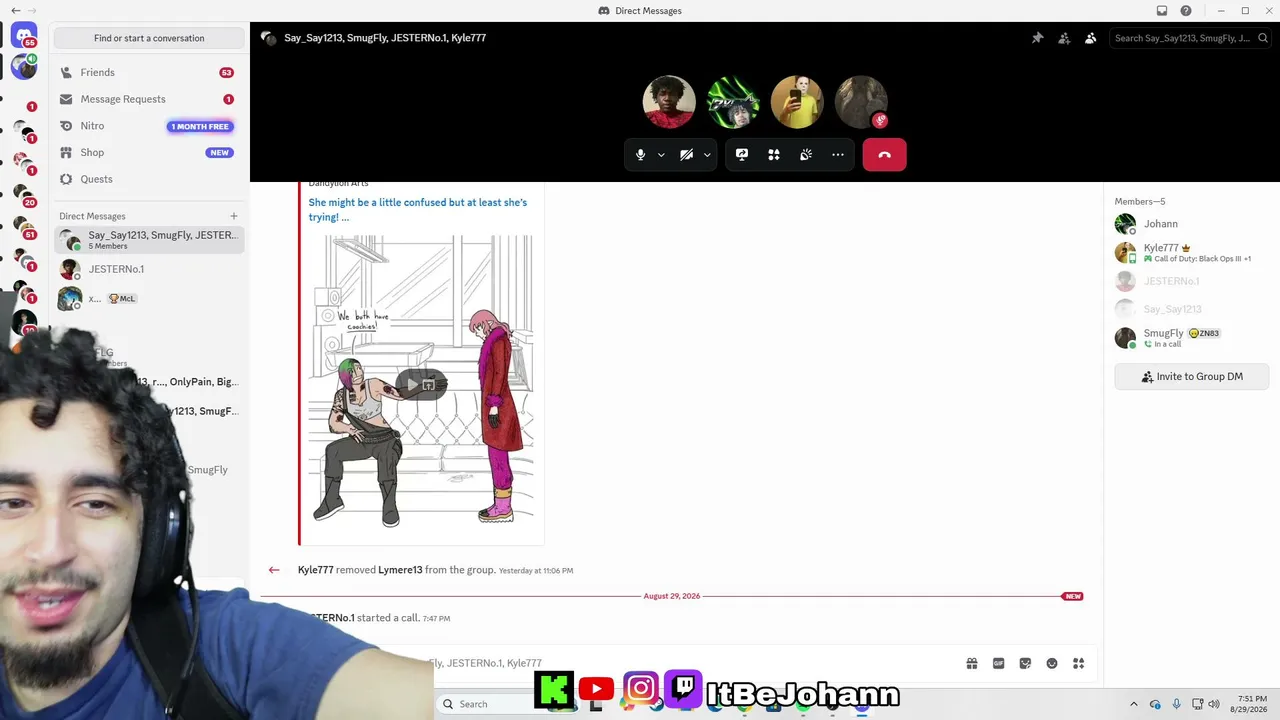Open the volume control in system tray
This screenshot has height=720, width=1280.
click(x=1214, y=704)
